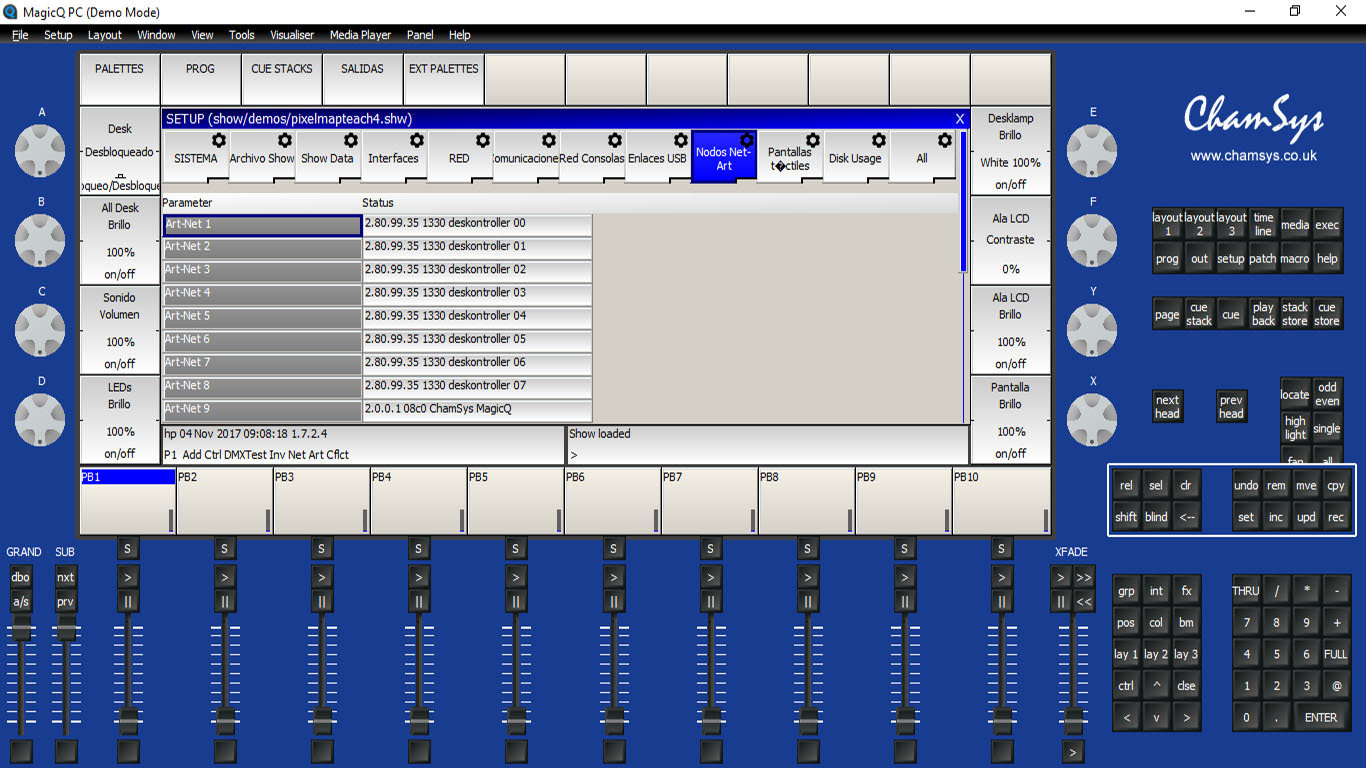Click the rec record button
This screenshot has width=1366, height=768.
point(1336,517)
